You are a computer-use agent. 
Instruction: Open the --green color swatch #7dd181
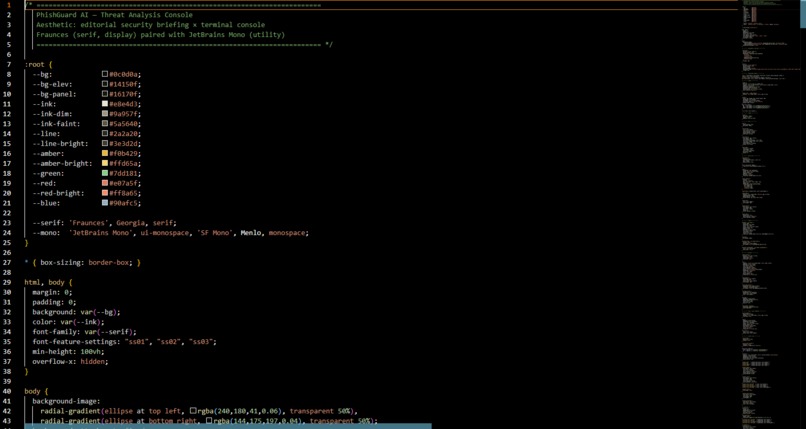click(105, 173)
